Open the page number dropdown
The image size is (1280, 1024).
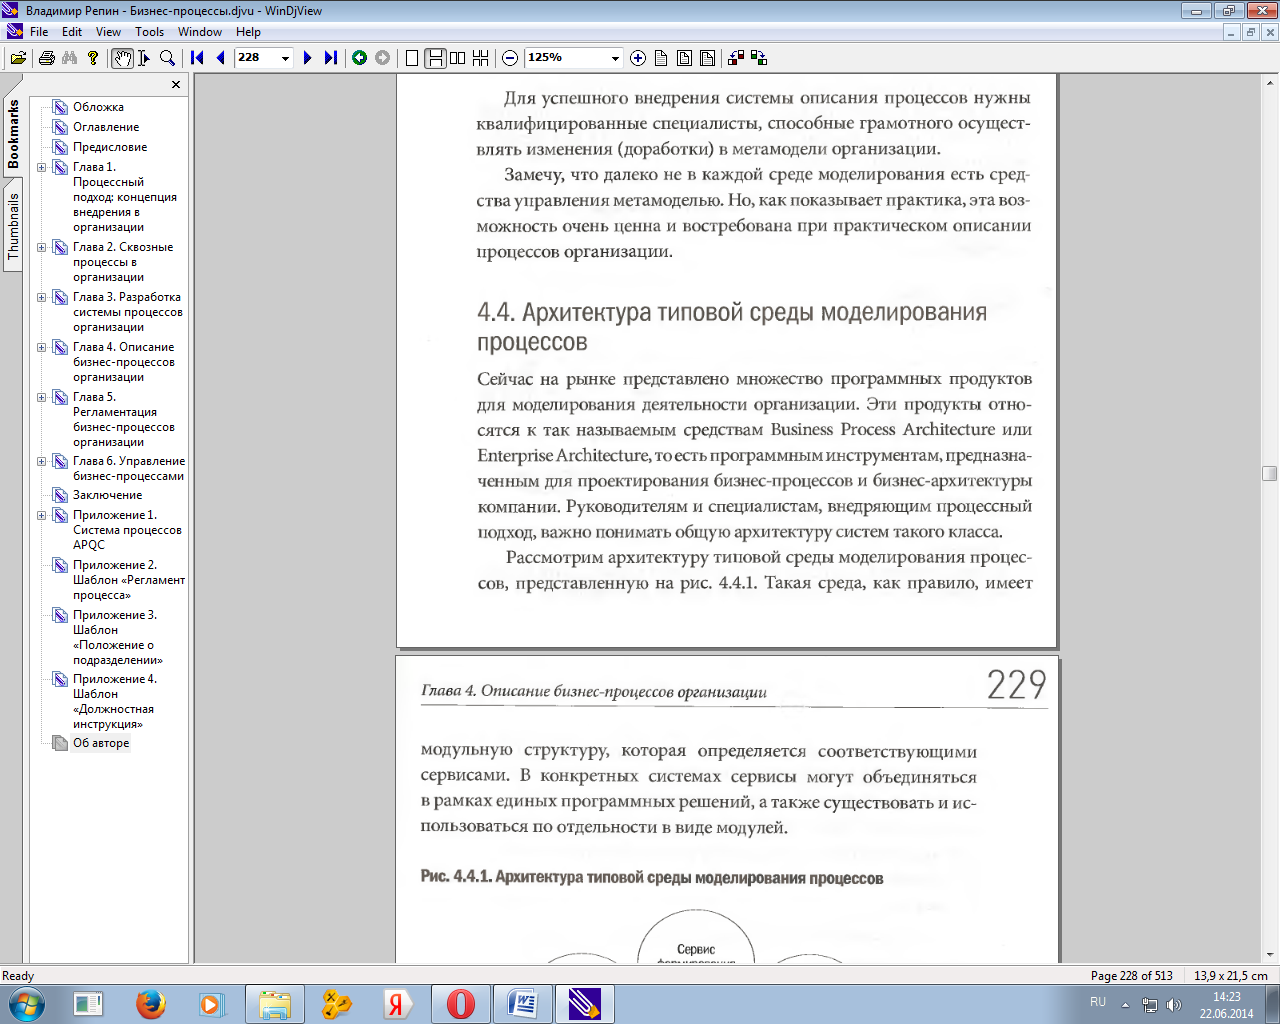285,58
